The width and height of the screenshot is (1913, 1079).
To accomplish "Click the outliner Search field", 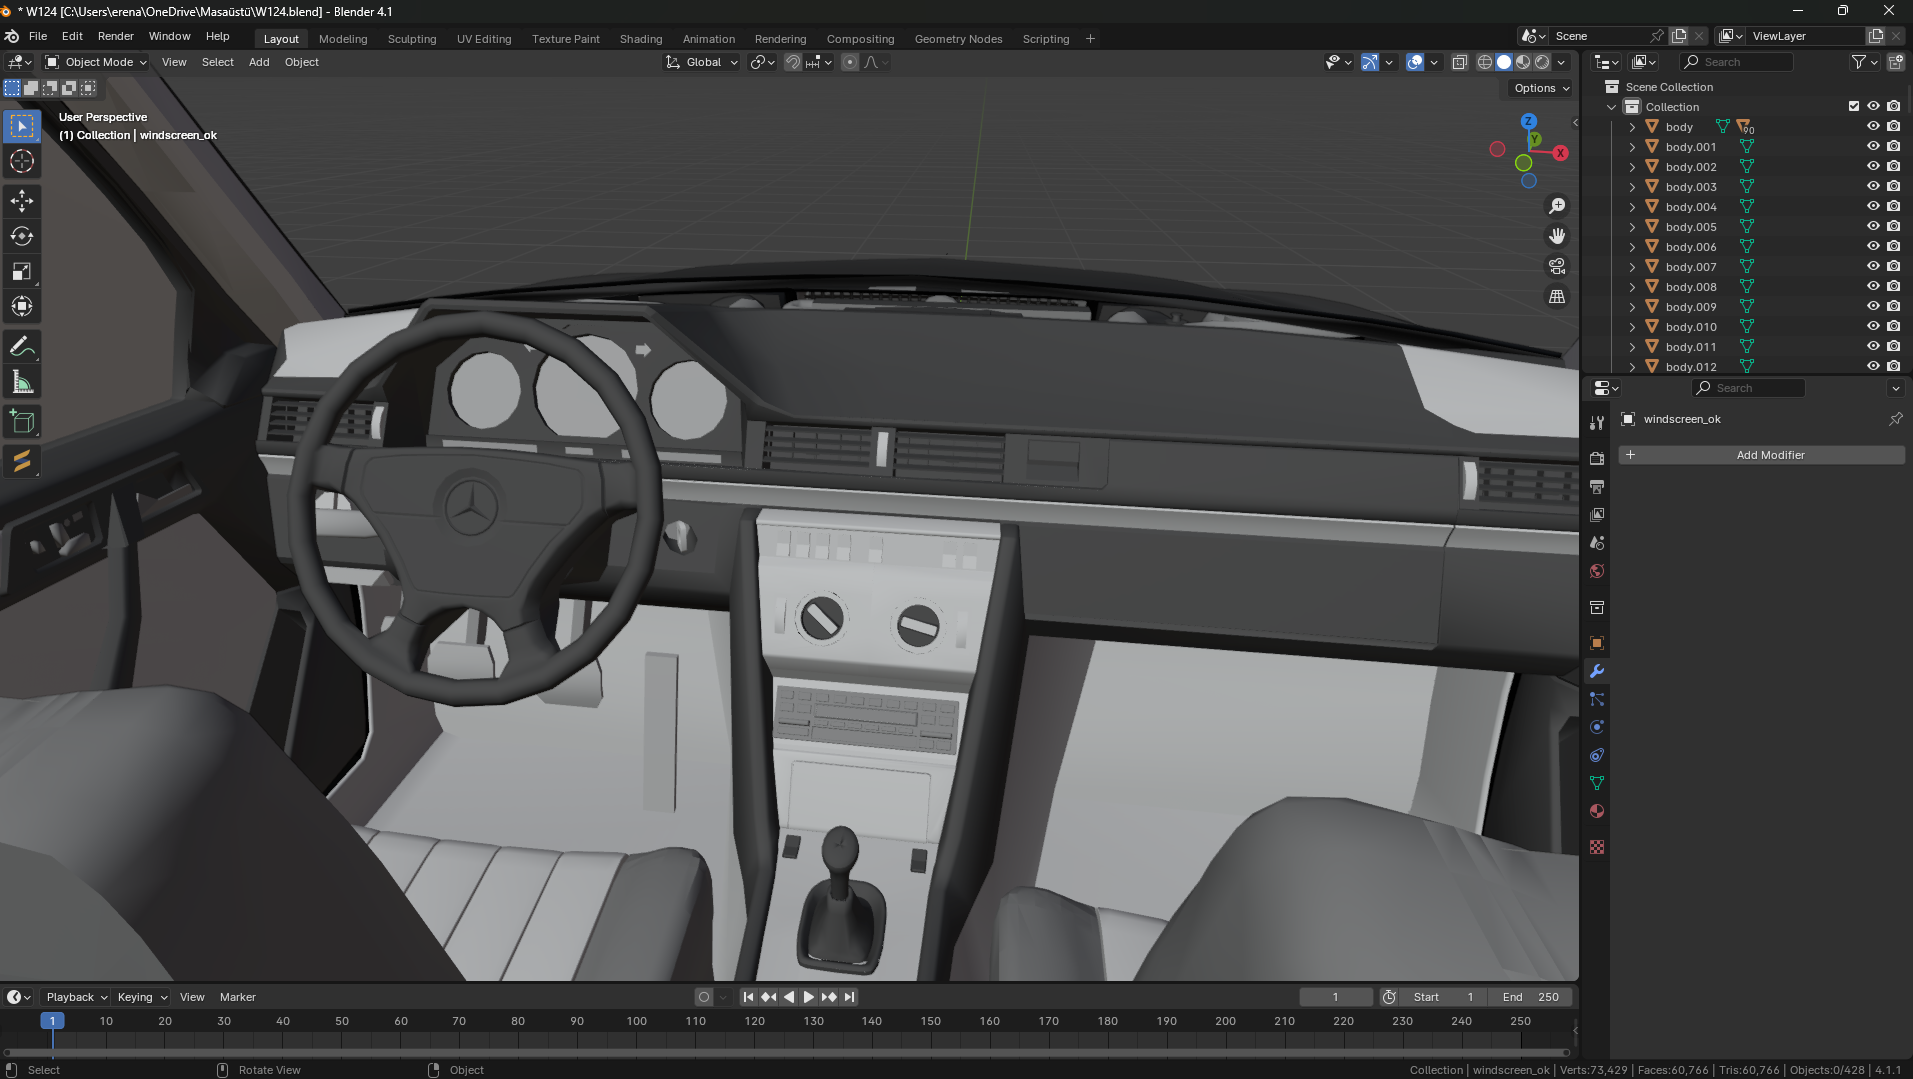I will point(1736,62).
